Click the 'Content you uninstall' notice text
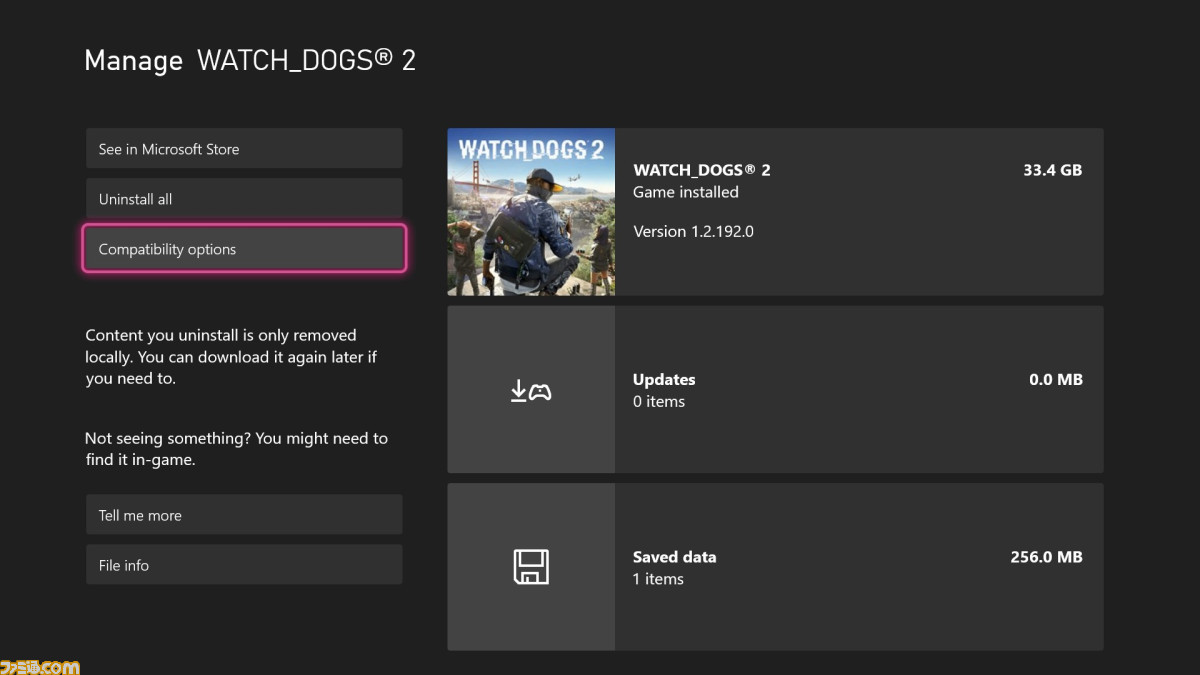This screenshot has width=1200, height=675. pos(231,357)
